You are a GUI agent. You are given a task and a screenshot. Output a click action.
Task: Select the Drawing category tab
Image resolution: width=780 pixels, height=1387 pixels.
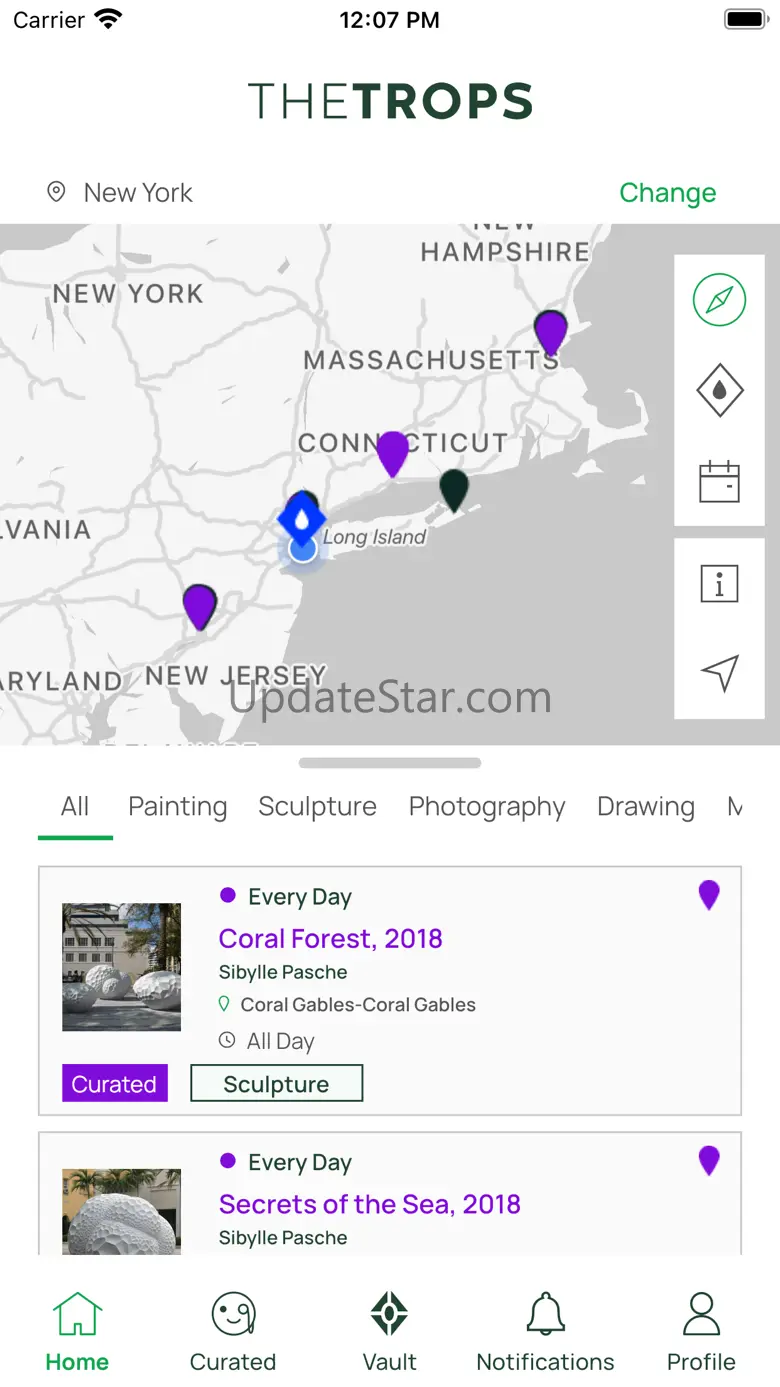click(646, 806)
